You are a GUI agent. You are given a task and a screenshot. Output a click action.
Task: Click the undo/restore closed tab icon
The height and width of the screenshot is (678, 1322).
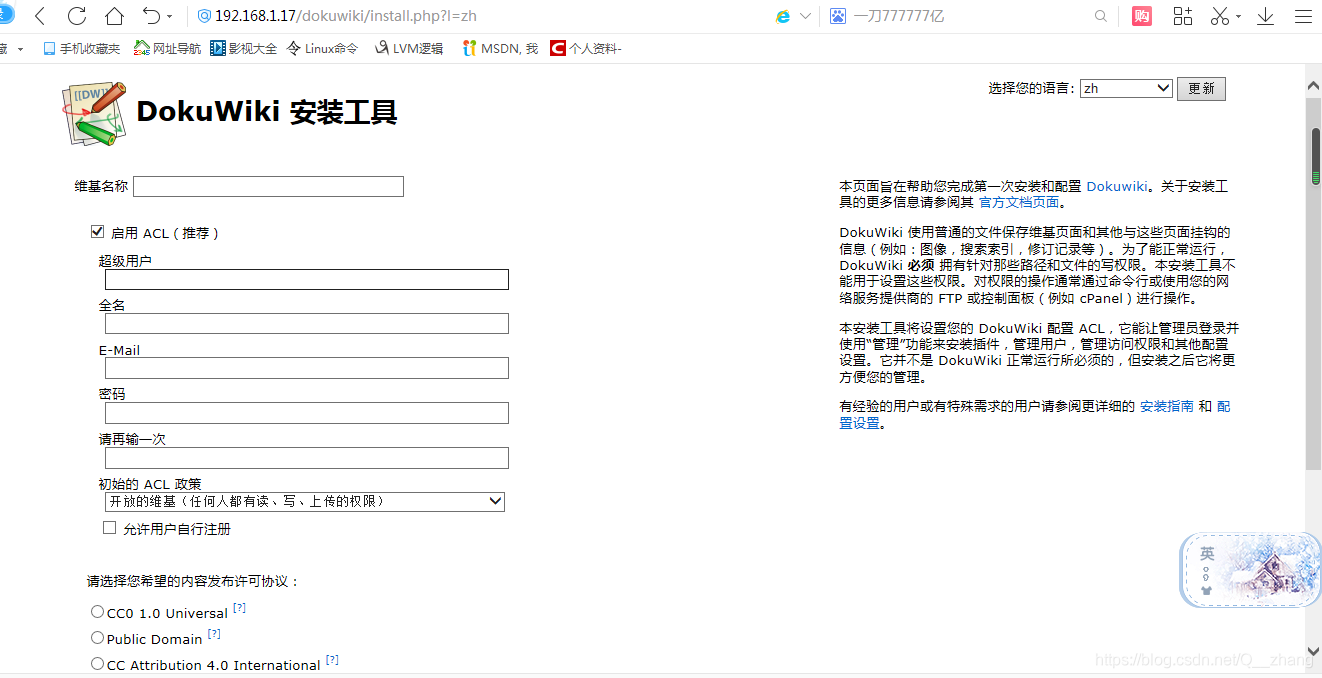(151, 16)
